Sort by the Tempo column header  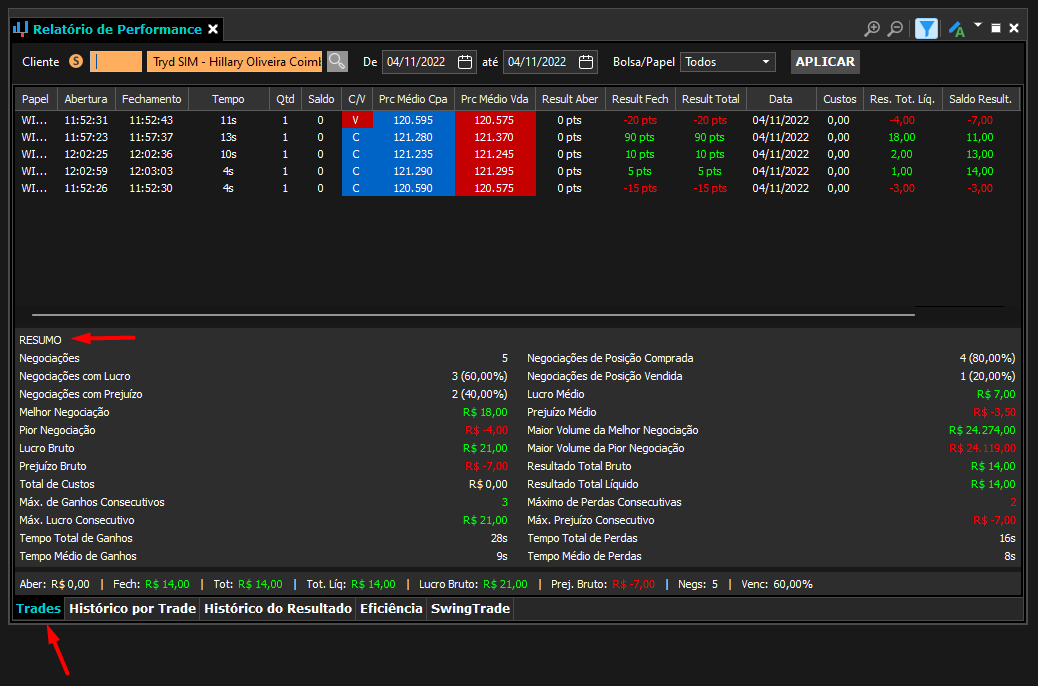point(228,99)
